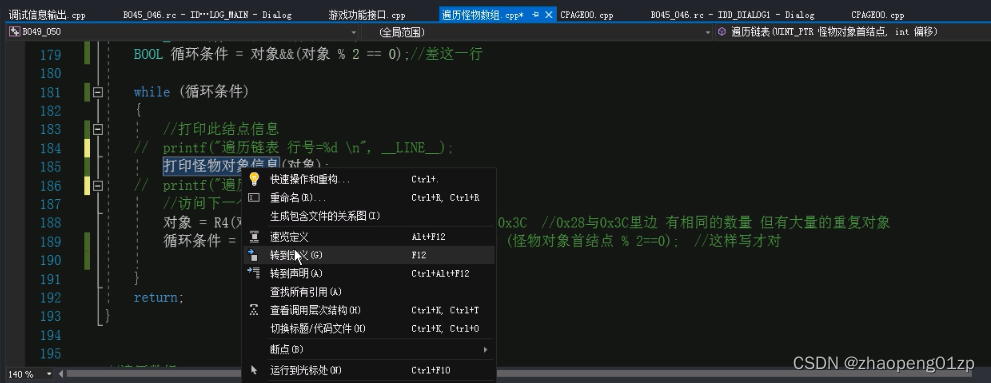Viewport: 991px width, 383px height.
Task: Select 生成包含文件的关系图(I) menu entry
Action: point(369,216)
